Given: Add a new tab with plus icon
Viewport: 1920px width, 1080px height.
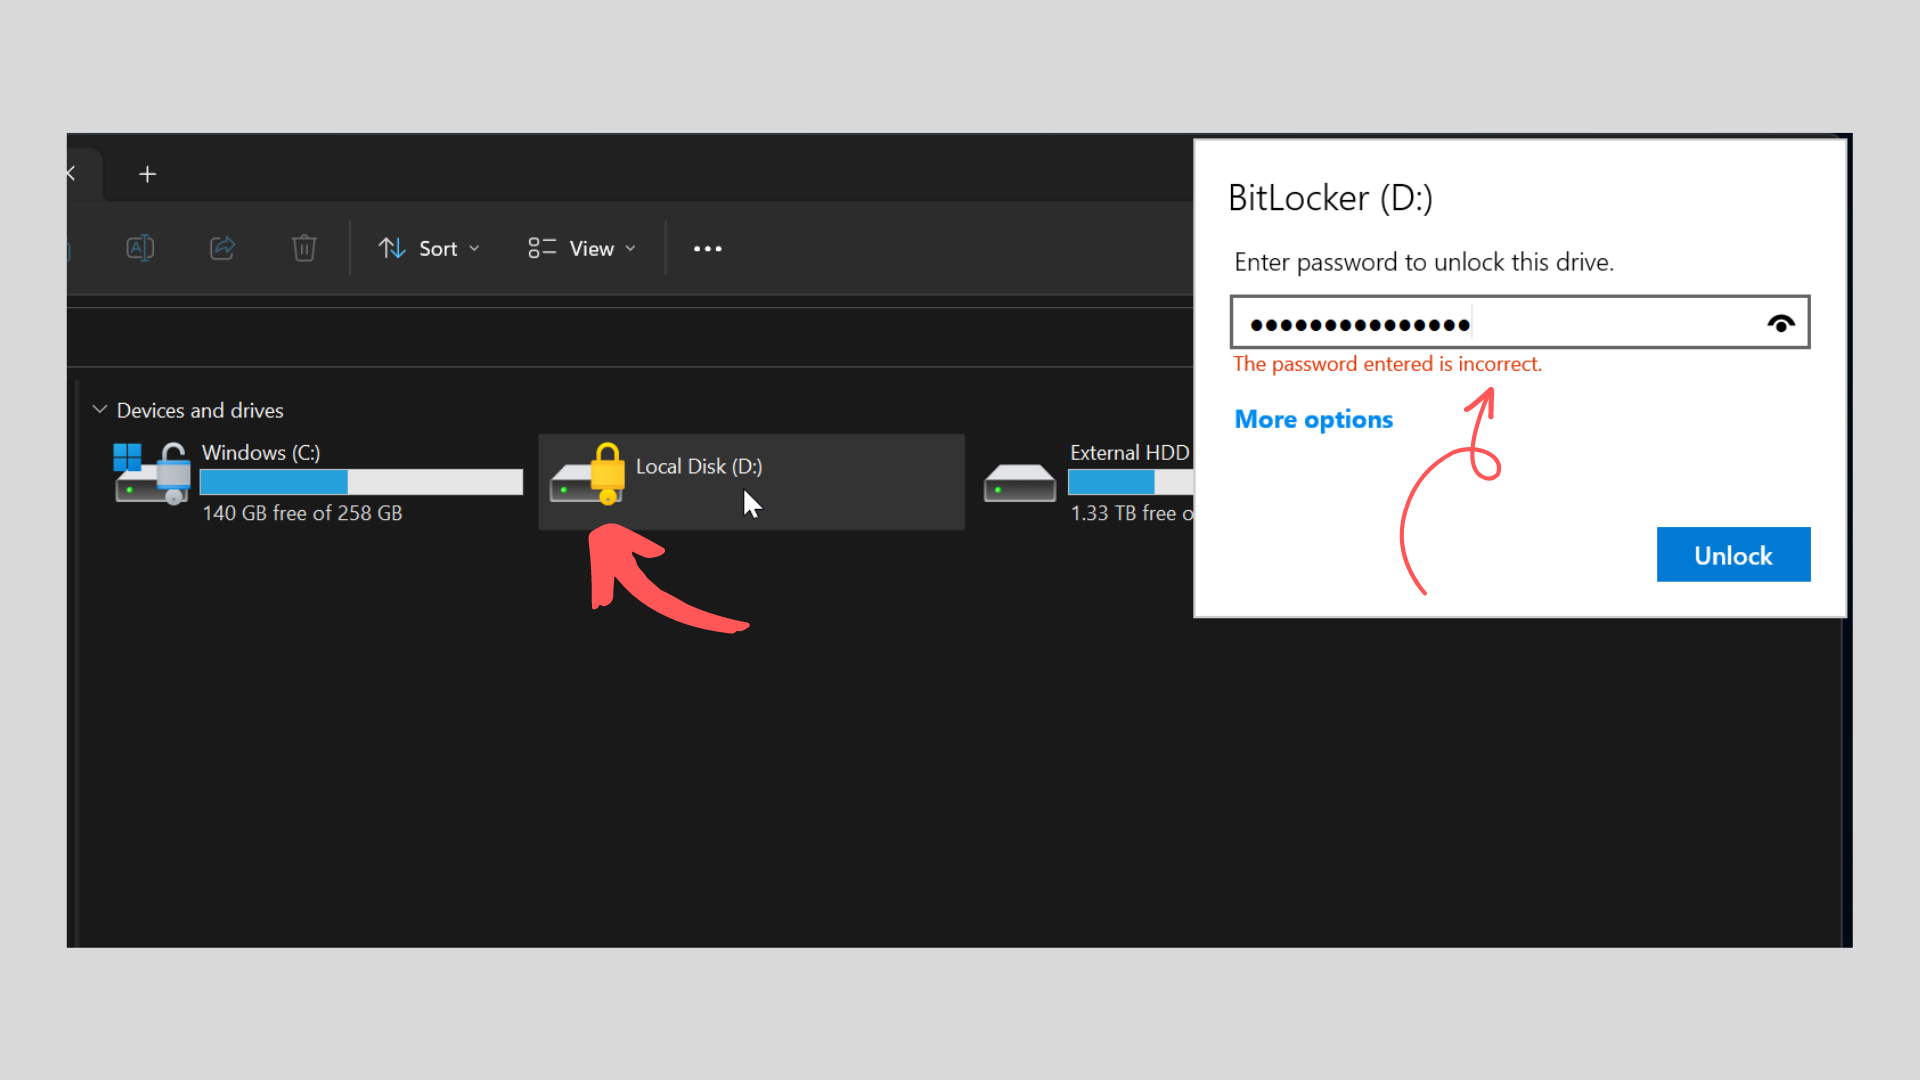Looking at the screenshot, I should point(148,175).
